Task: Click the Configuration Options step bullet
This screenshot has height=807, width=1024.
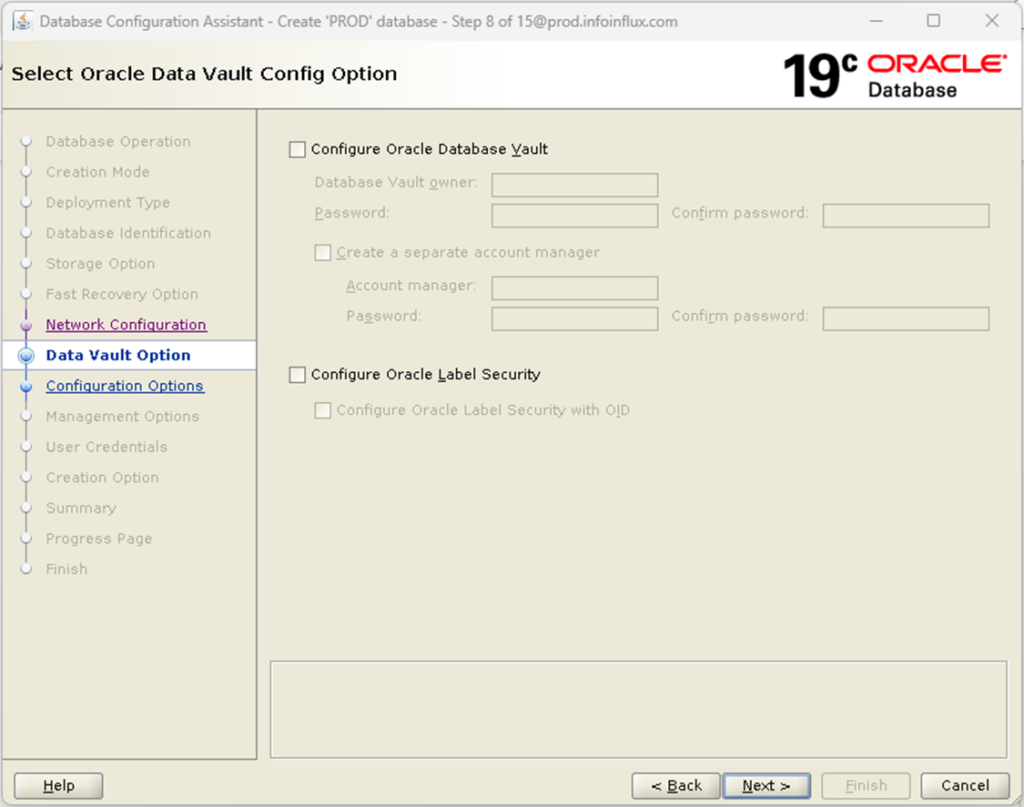Action: [28, 386]
